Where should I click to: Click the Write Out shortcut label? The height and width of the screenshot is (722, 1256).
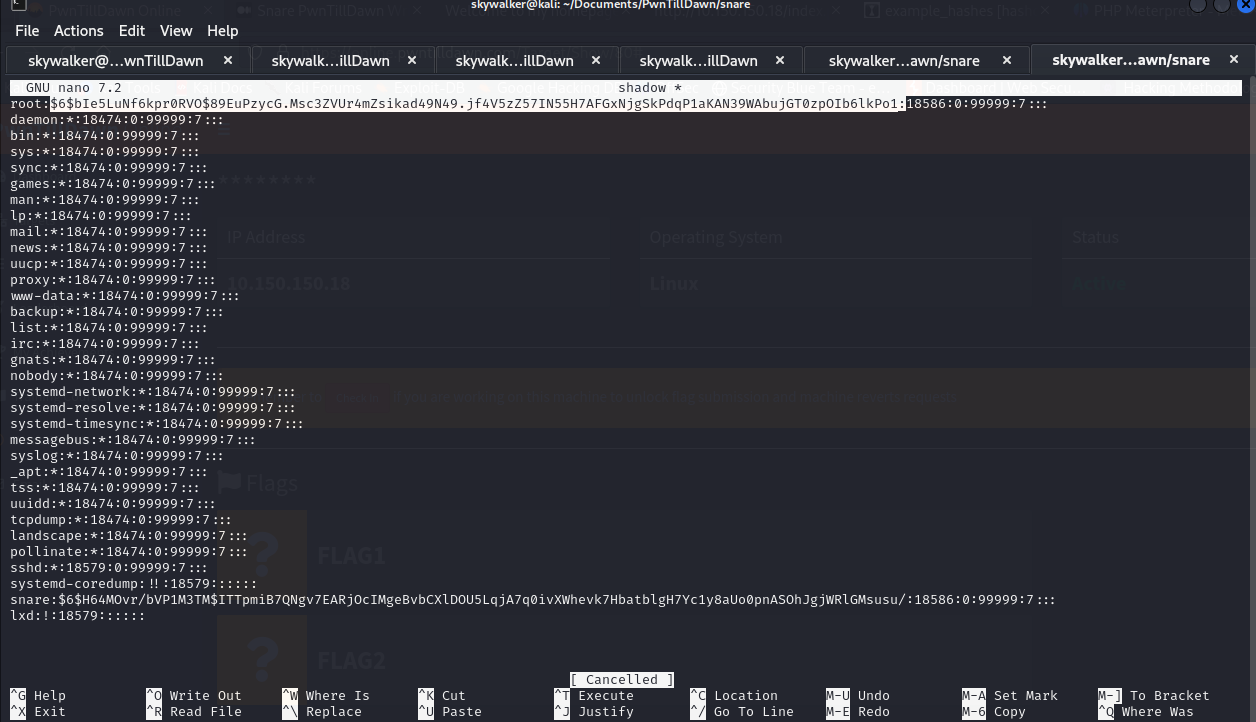pos(205,695)
